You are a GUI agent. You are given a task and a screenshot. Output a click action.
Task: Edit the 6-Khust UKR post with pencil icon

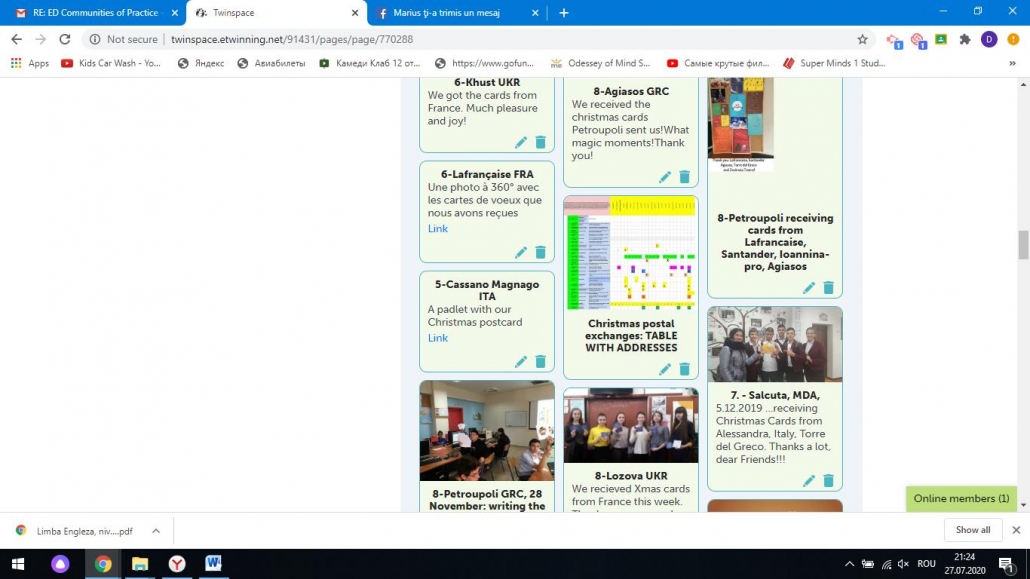coord(521,143)
